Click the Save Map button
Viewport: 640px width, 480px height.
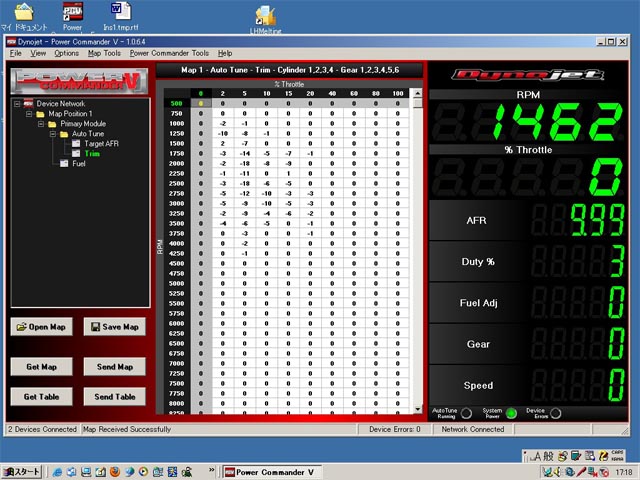pyautogui.click(x=115, y=327)
